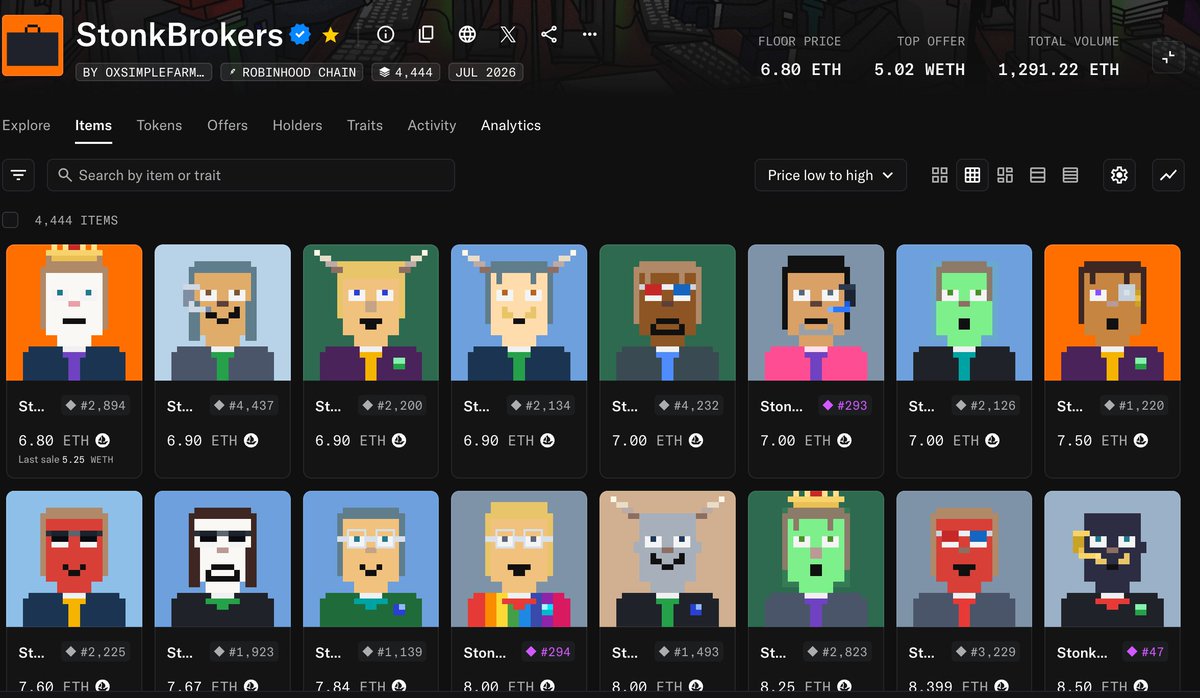This screenshot has height=698, width=1200.
Task: Open the Offers tab
Action: coord(227,125)
